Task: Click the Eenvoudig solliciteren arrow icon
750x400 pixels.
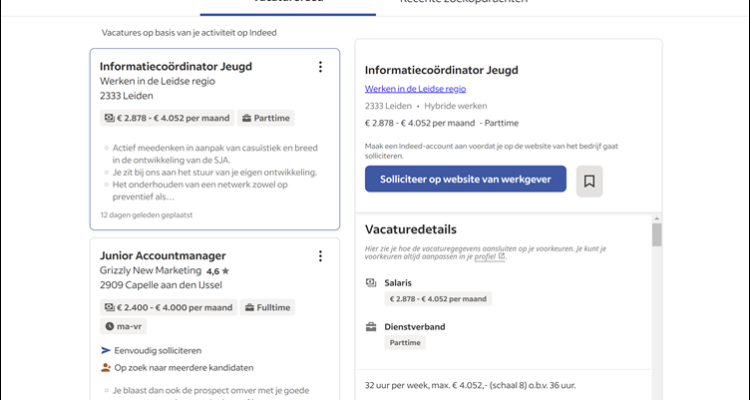Action: pyautogui.click(x=106, y=351)
